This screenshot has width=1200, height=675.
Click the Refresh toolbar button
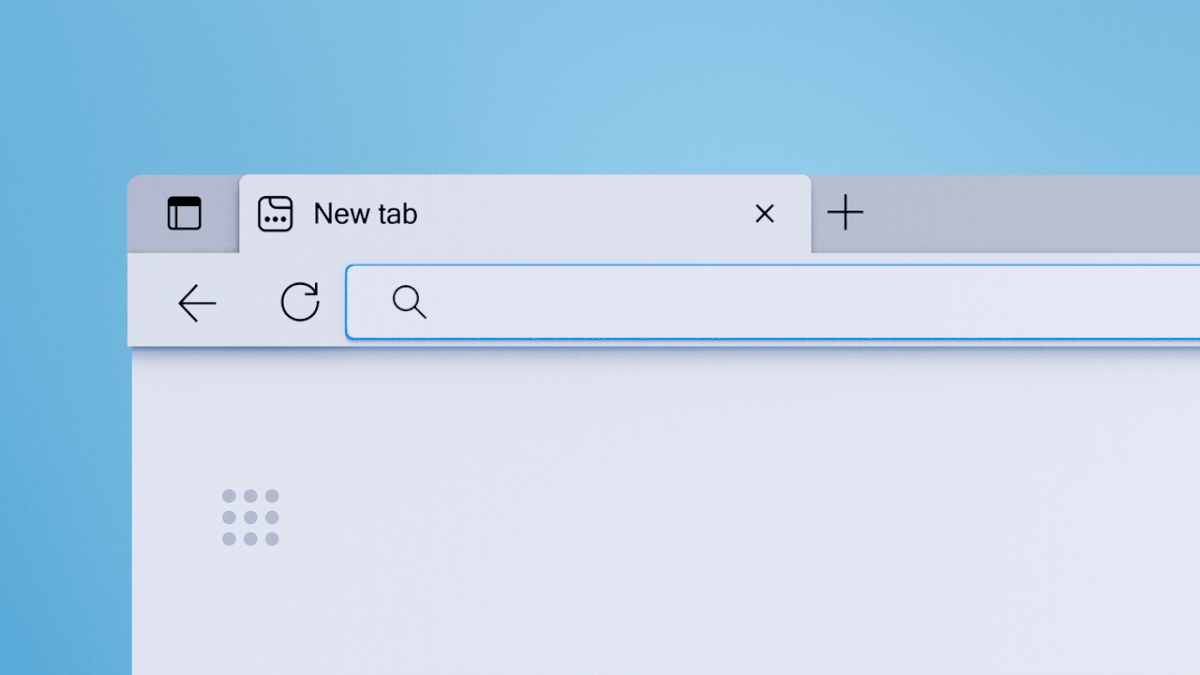click(299, 301)
